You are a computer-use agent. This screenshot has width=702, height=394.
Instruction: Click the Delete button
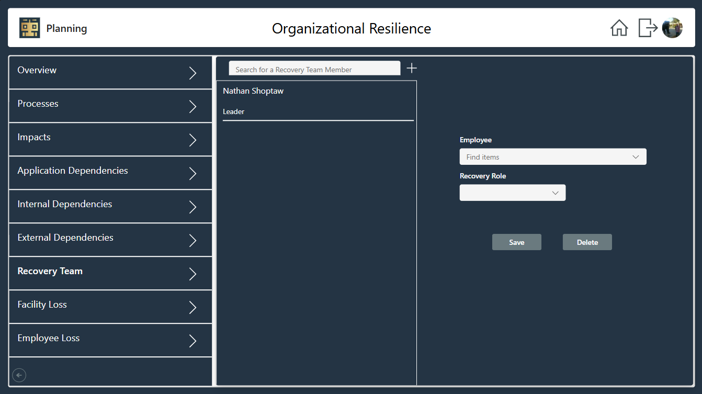pyautogui.click(x=587, y=242)
